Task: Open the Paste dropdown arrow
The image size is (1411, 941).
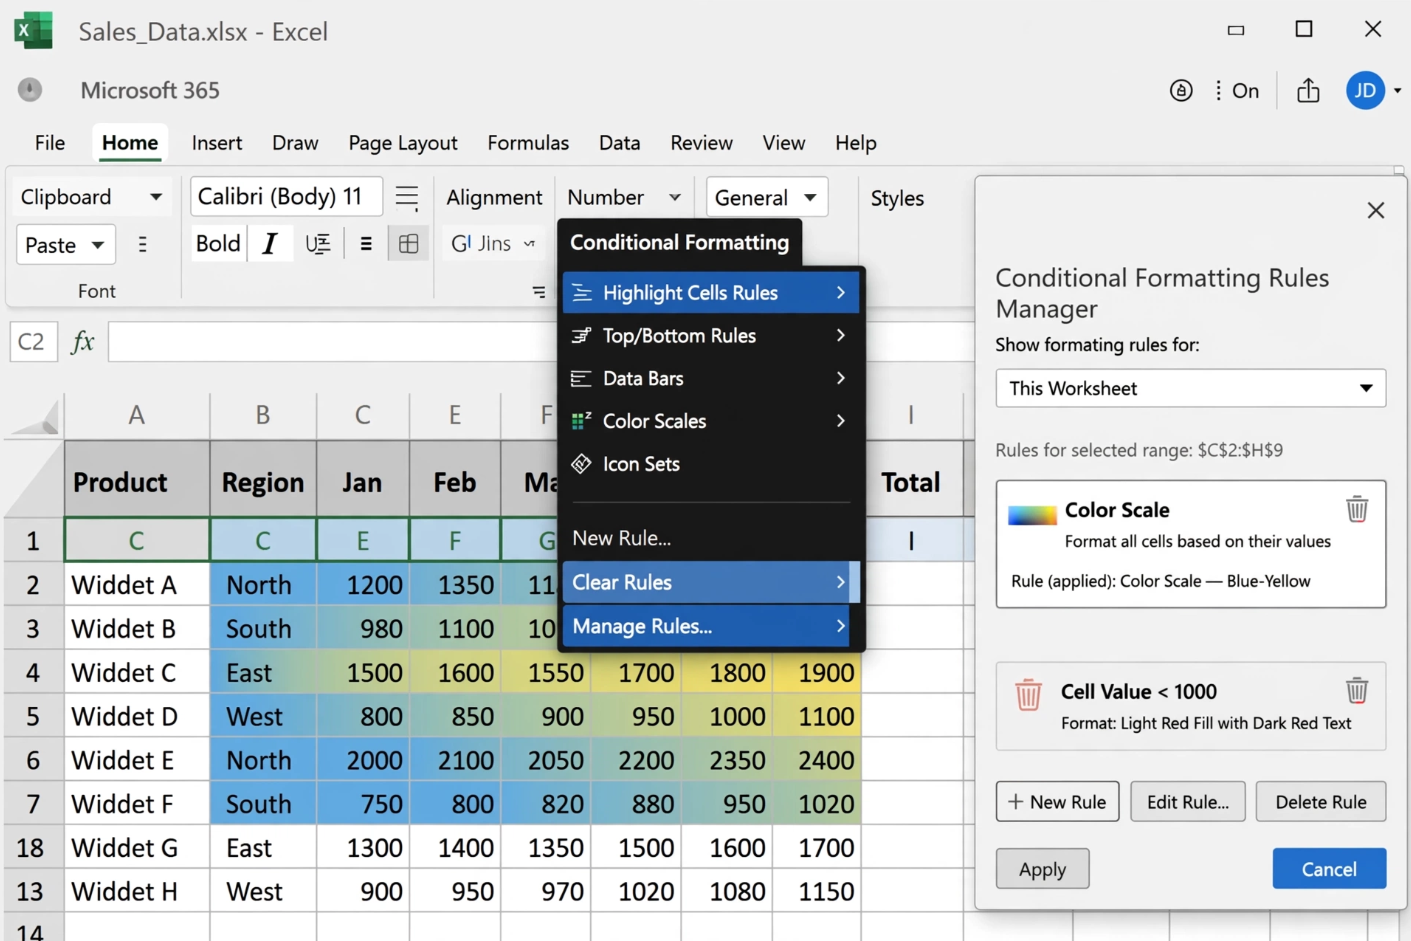Action: [98, 245]
